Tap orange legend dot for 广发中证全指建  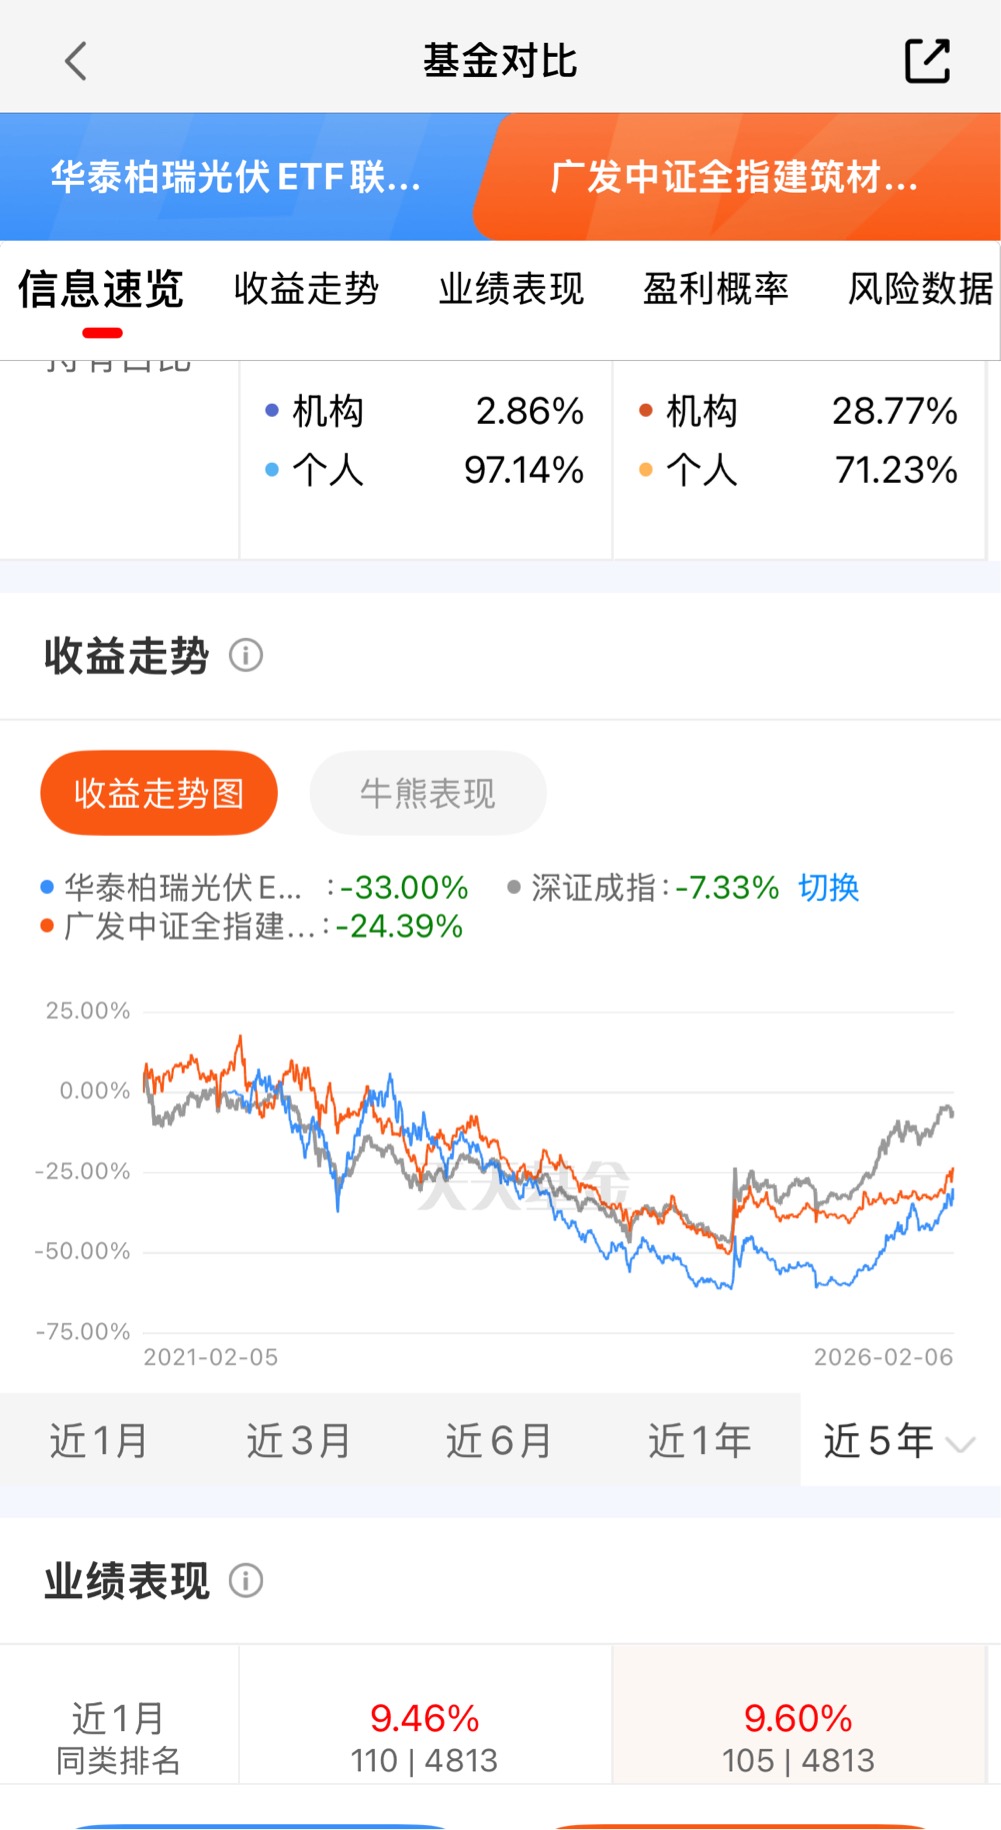pyautogui.click(x=46, y=926)
